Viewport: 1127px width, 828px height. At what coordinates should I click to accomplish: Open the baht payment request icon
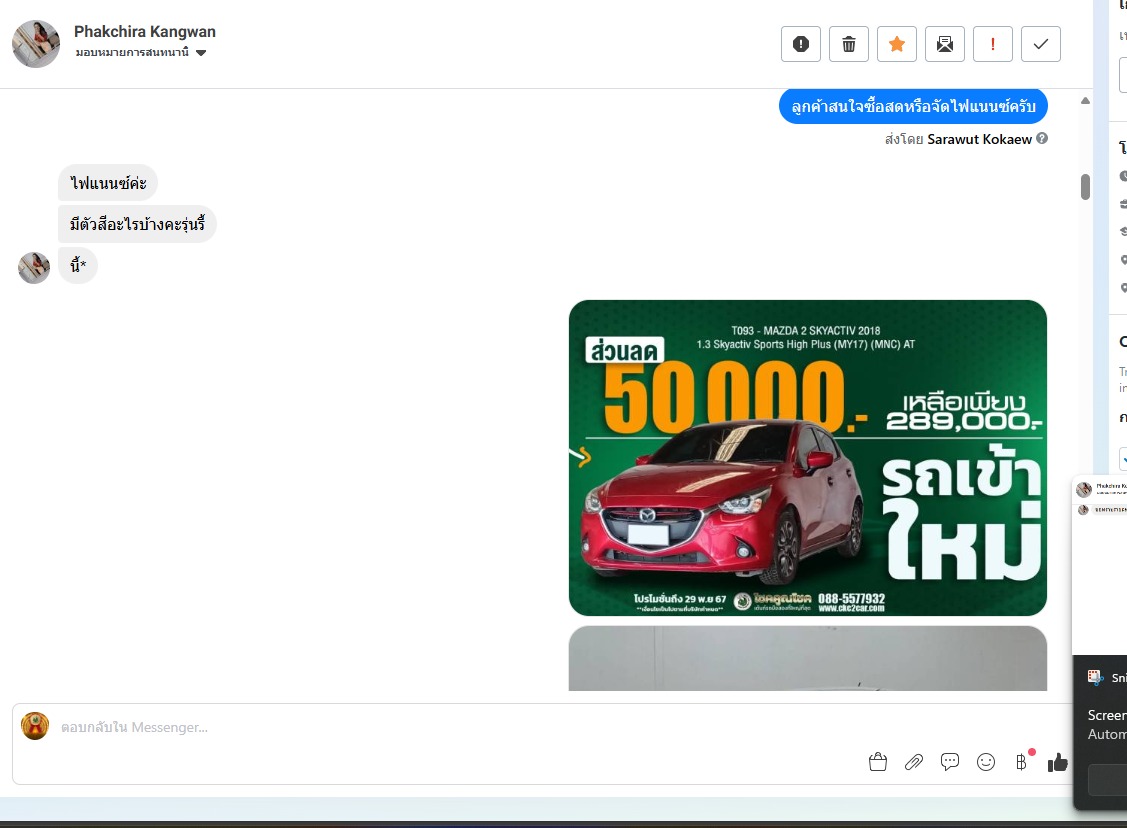point(1022,762)
